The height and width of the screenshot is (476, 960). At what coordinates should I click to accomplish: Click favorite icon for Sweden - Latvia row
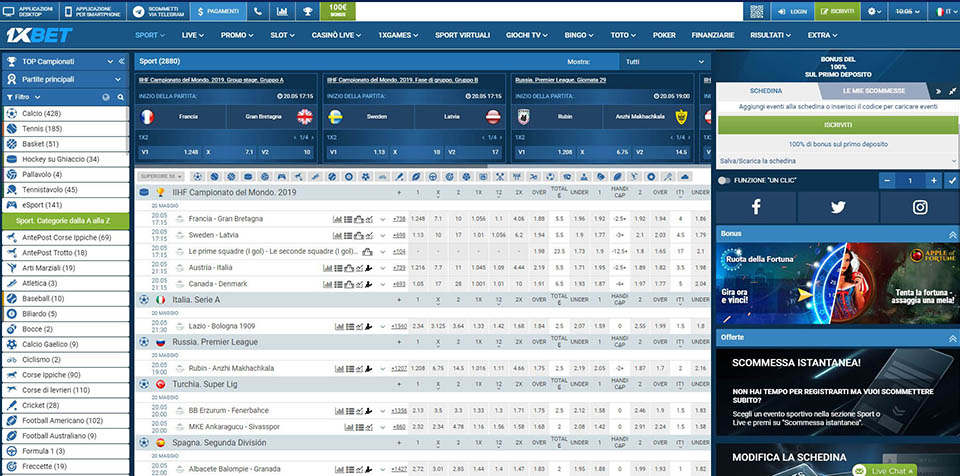click(x=179, y=235)
